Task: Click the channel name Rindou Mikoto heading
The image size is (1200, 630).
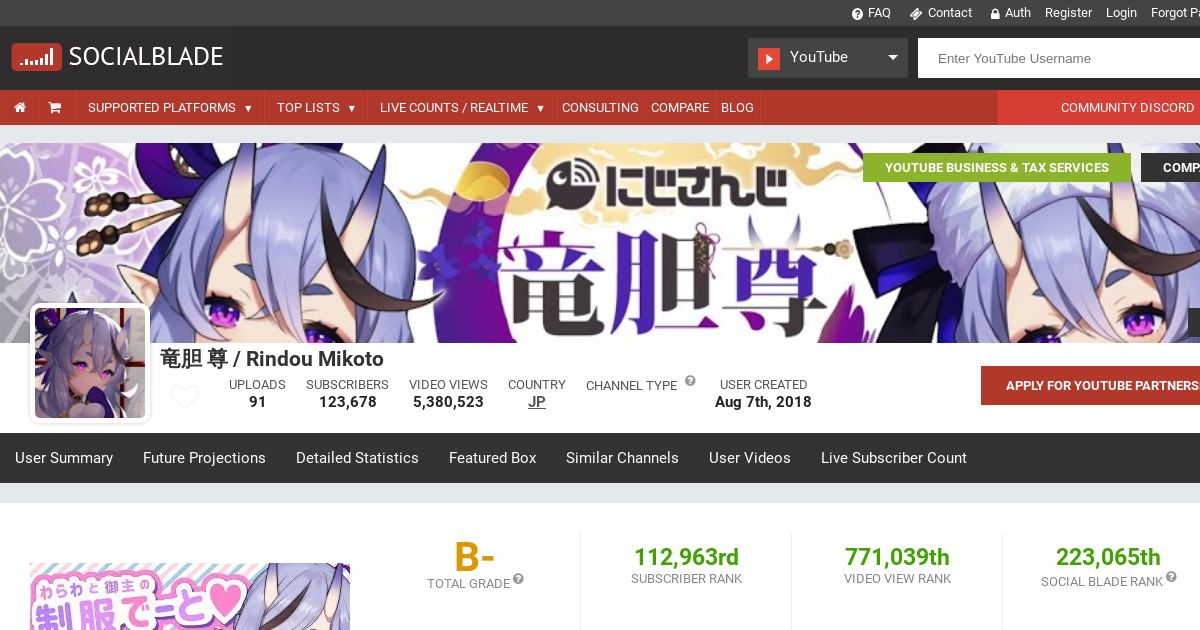Action: 272,359
